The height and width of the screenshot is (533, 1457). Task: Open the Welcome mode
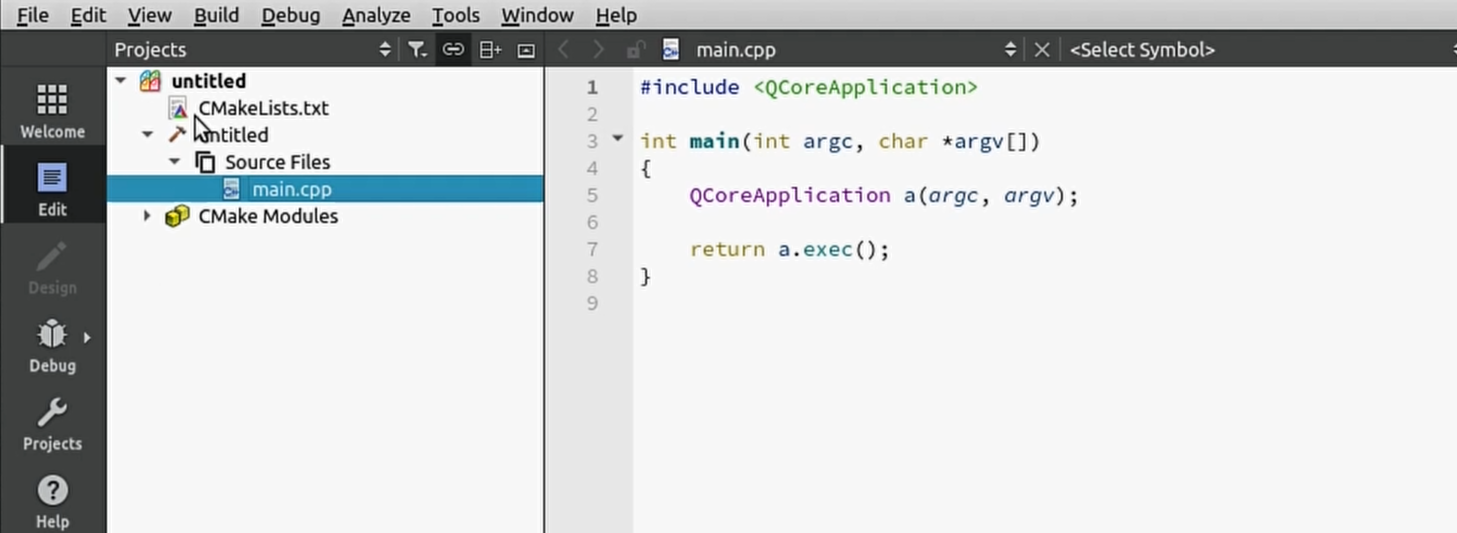(x=52, y=110)
